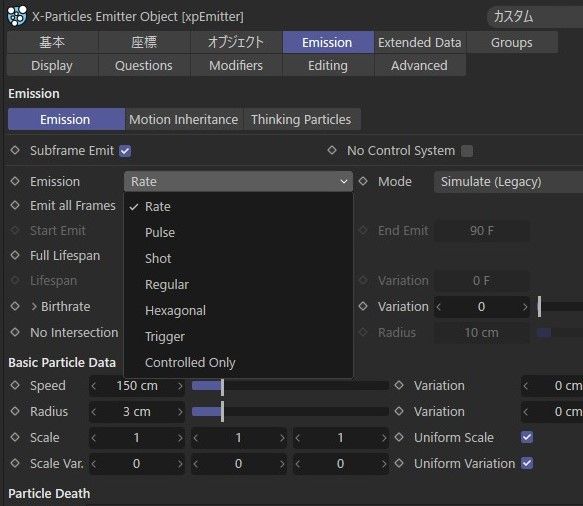Click the Speed slider bar
The height and width of the screenshot is (506, 583).
coord(290,386)
